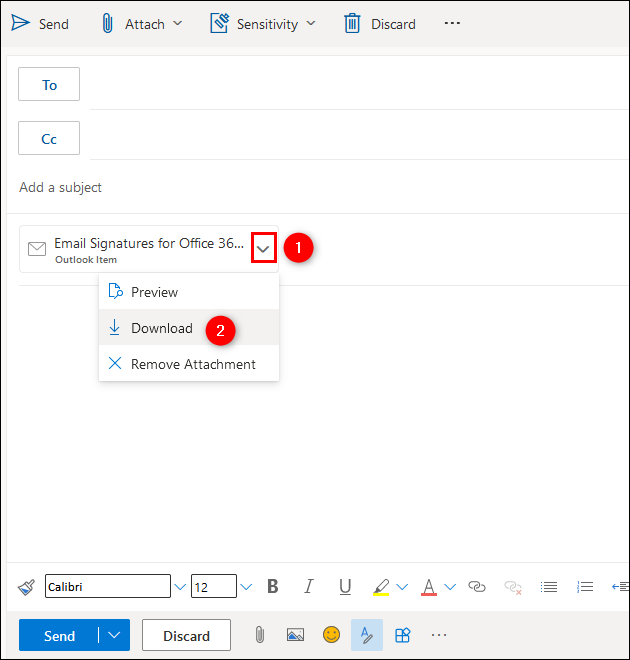Toggle Bold formatting
630x660 pixels.
[x=273, y=586]
